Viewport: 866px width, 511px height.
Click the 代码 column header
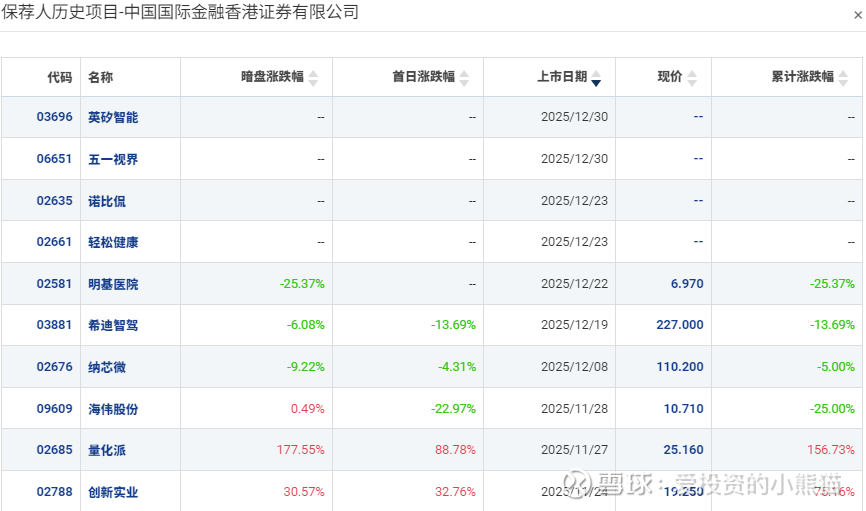click(x=60, y=77)
